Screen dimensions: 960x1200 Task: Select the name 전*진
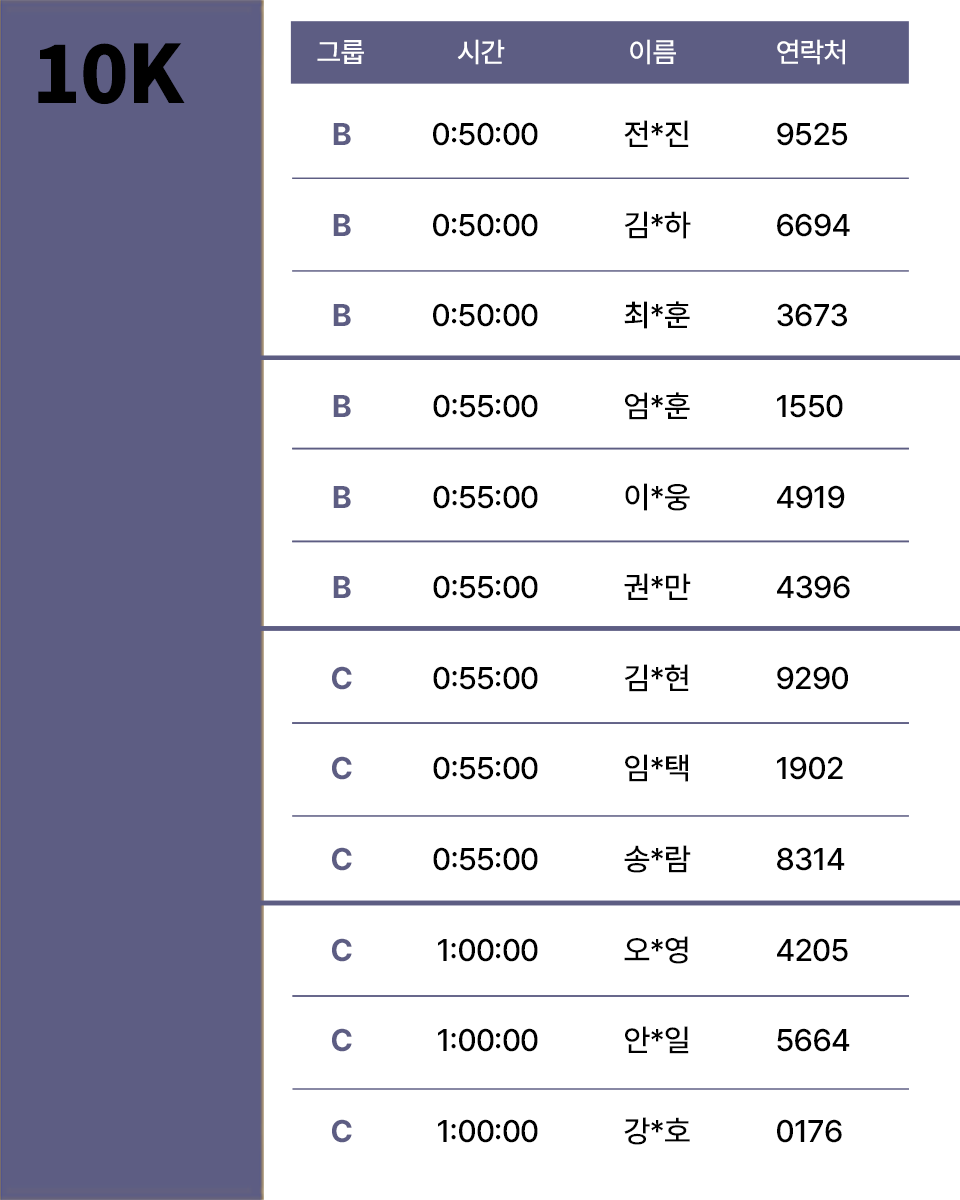click(x=656, y=134)
